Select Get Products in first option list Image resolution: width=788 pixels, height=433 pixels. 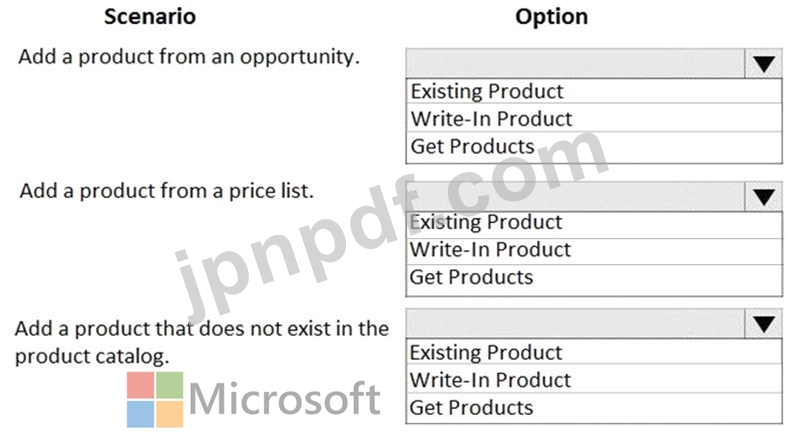tap(594, 147)
